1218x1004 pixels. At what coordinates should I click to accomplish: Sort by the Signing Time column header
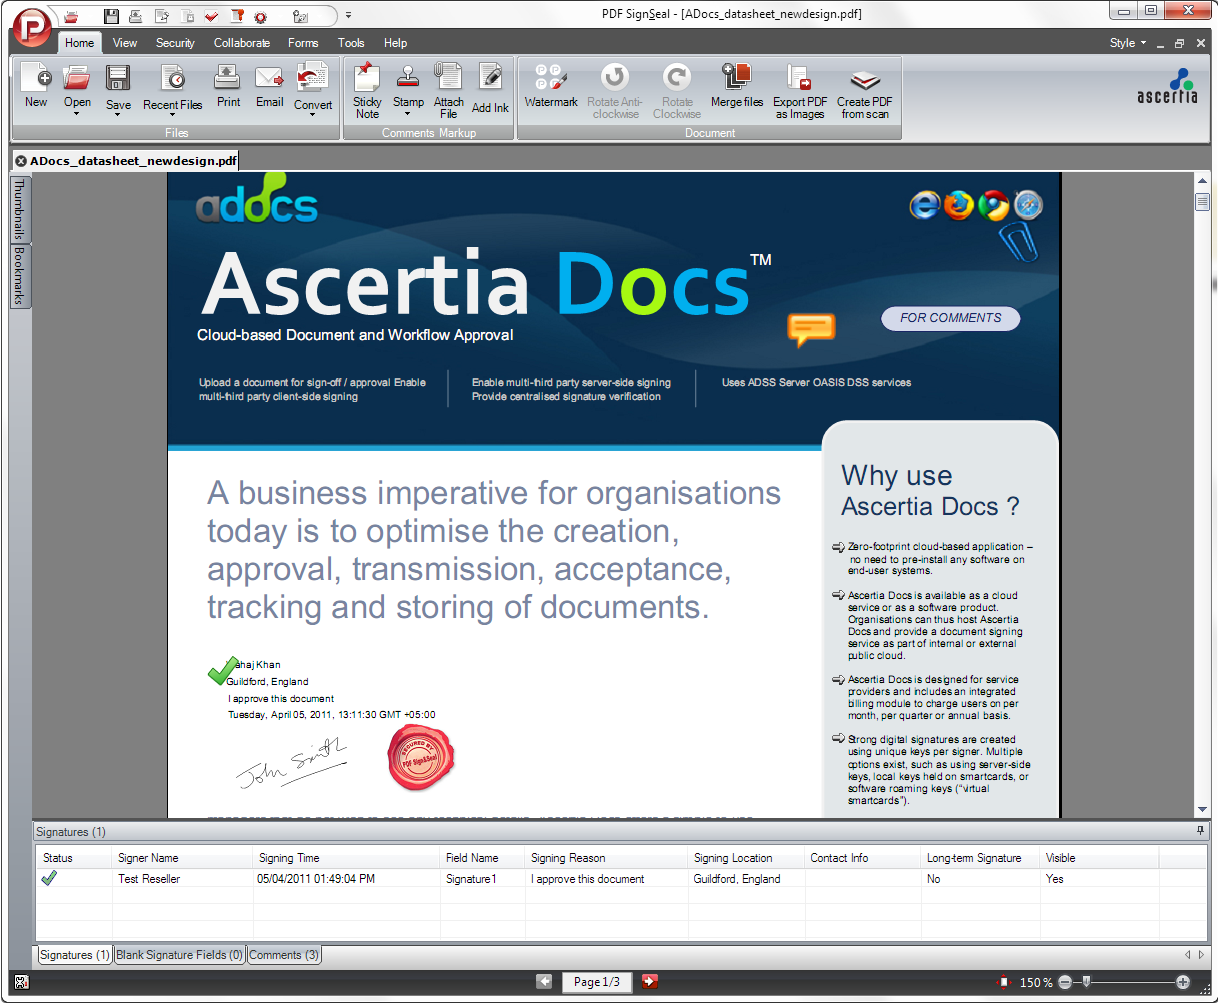tap(346, 858)
